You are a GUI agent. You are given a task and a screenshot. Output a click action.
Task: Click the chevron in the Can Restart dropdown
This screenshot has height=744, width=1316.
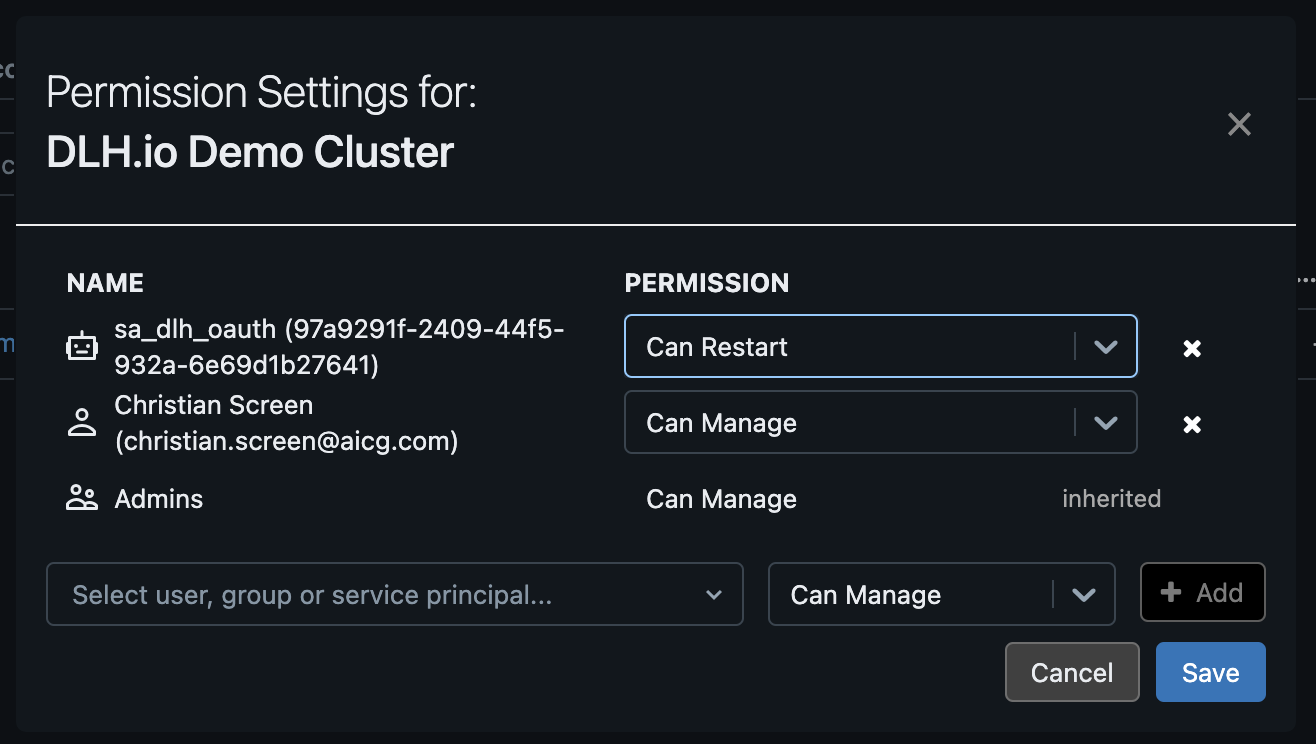point(1105,346)
